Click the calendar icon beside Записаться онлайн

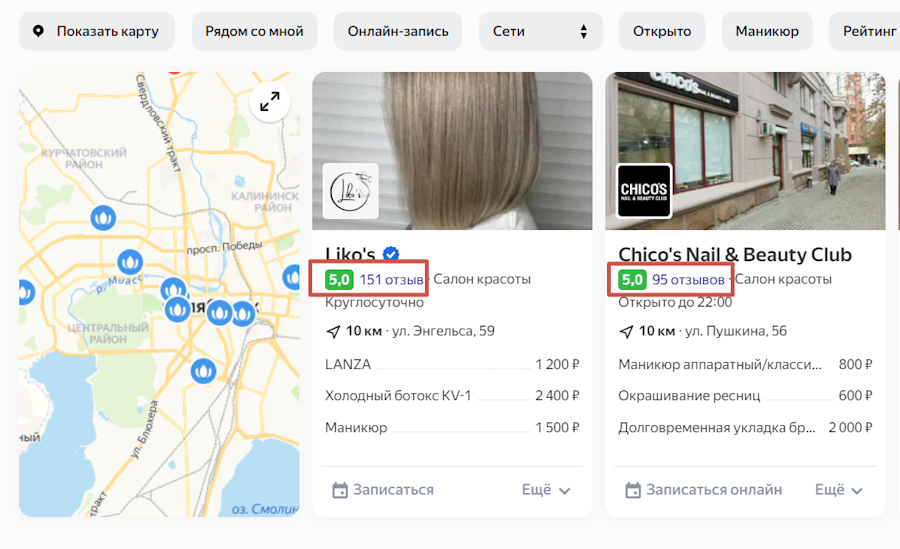(633, 490)
